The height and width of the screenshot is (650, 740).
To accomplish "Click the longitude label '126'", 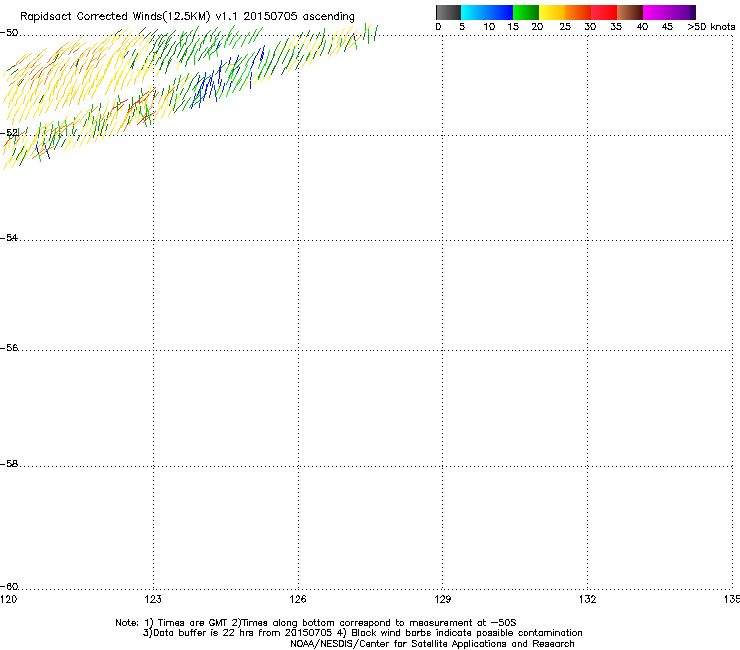I will coord(298,599).
